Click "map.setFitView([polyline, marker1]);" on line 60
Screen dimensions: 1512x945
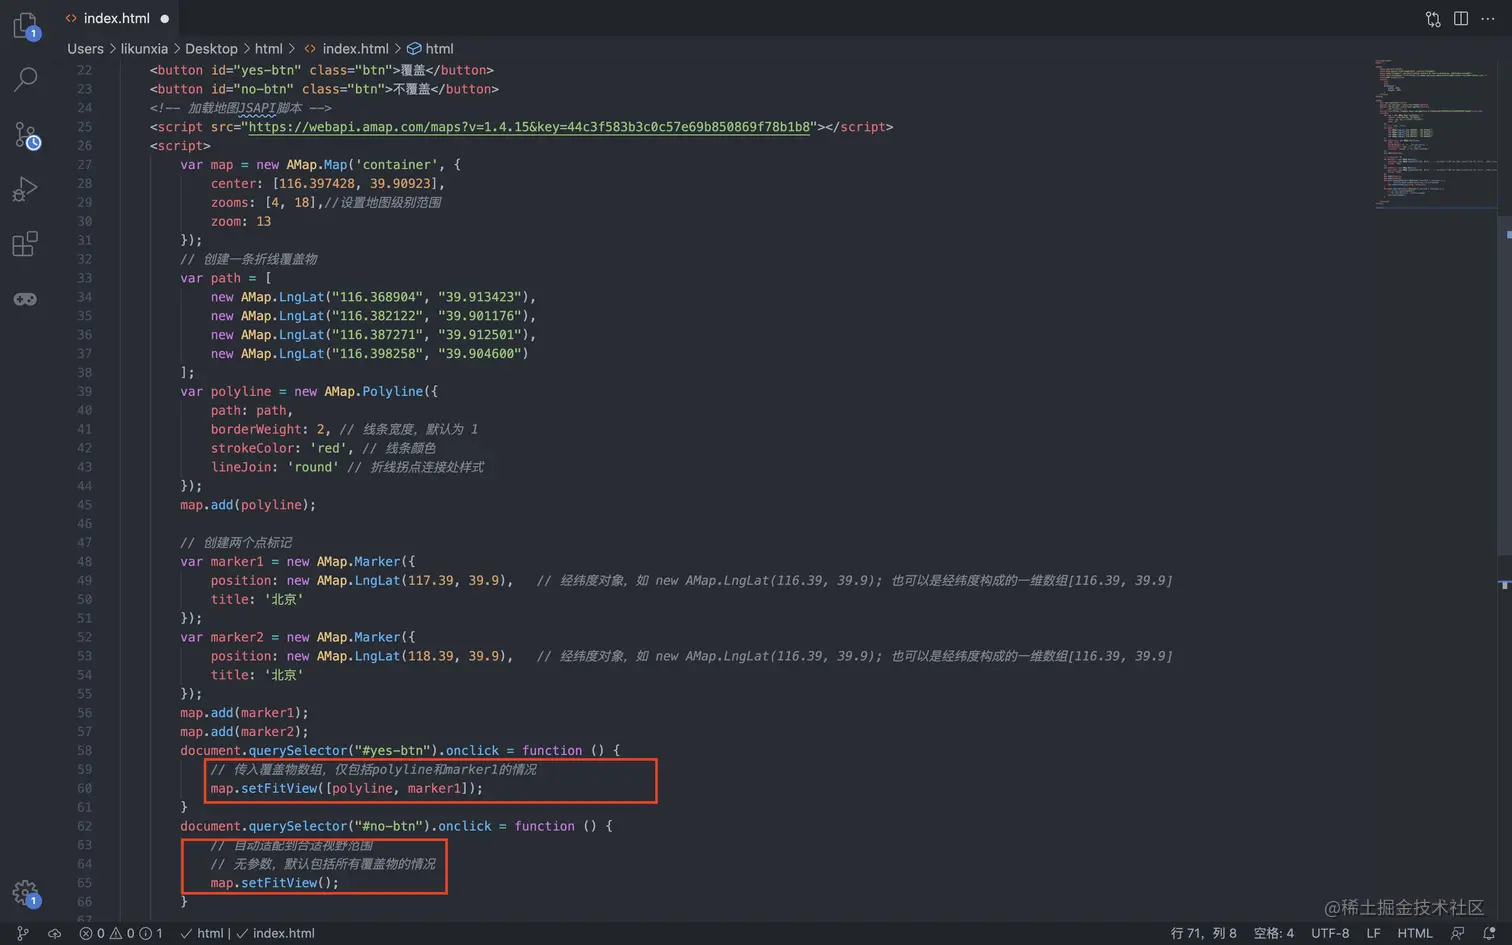tap(347, 788)
